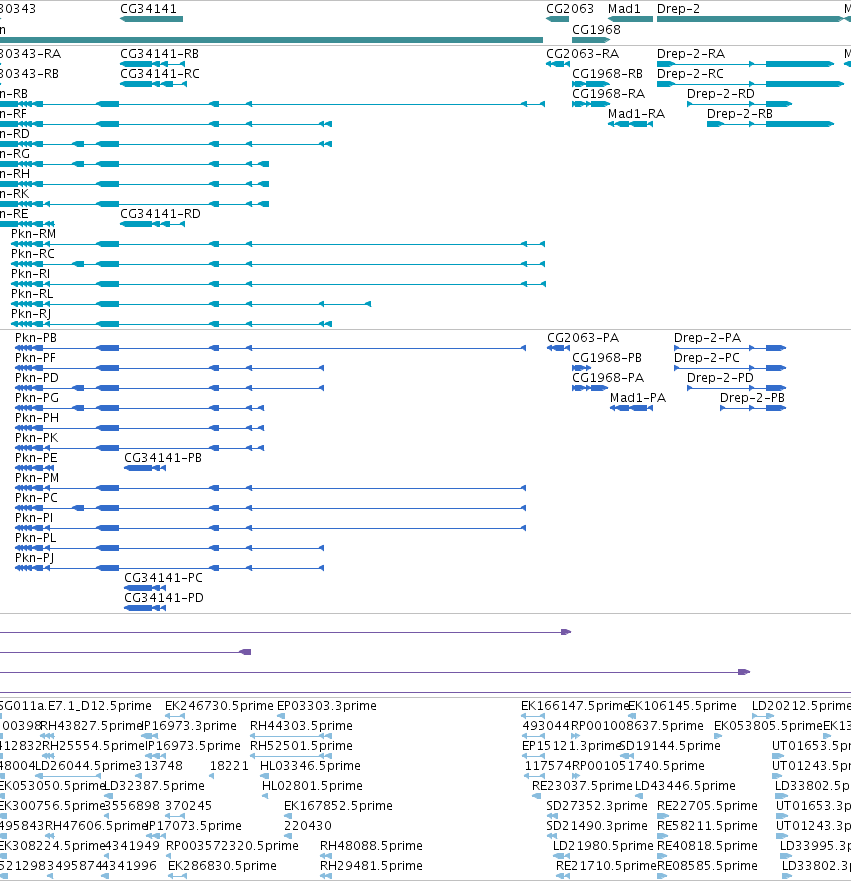The width and height of the screenshot is (851, 881).
Task: Click EST EK286830.5prime
Action: coord(222,866)
